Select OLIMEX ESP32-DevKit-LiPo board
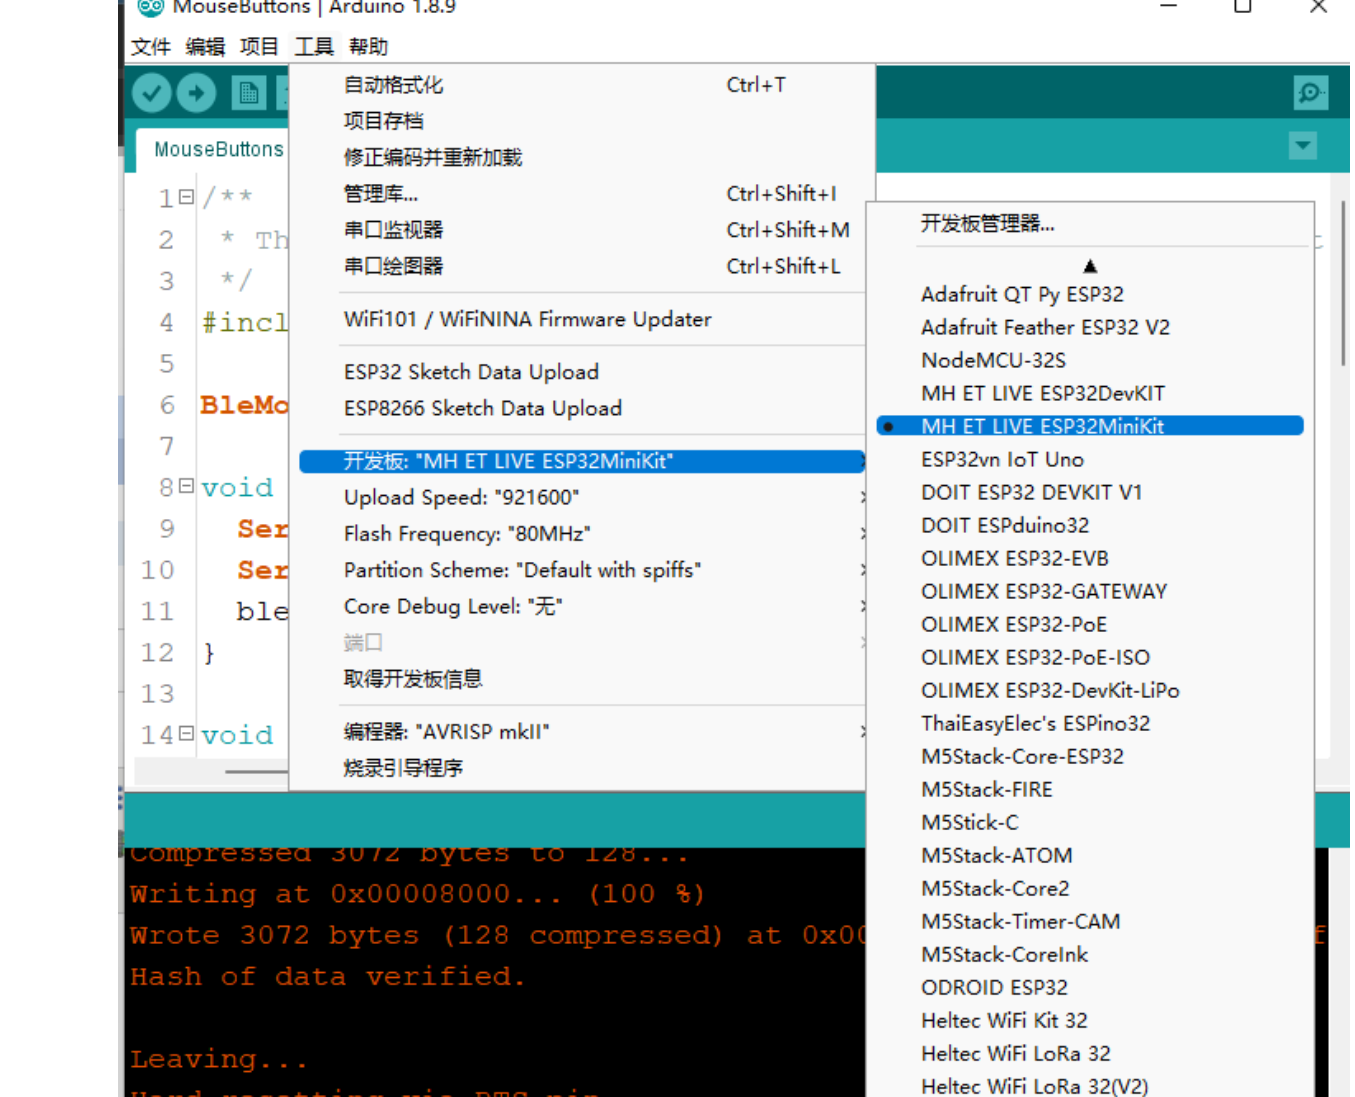 pos(1090,690)
